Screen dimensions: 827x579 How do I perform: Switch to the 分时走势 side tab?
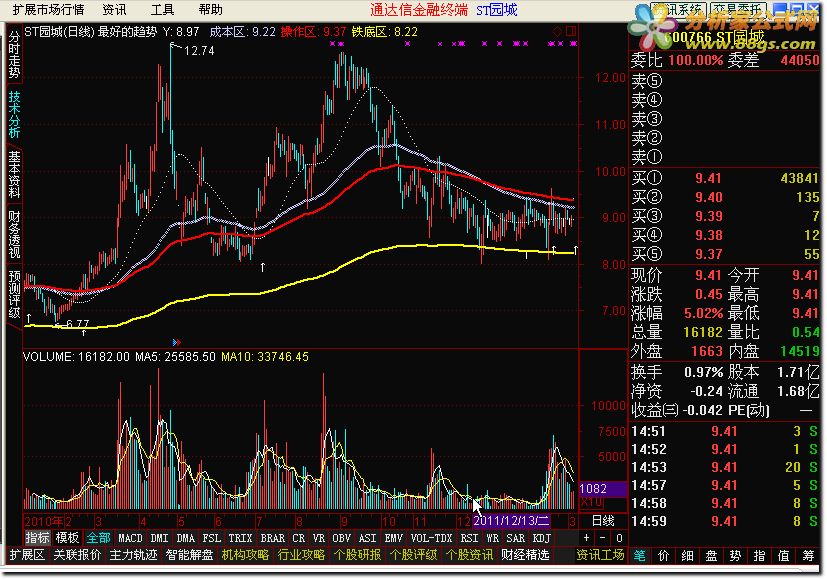[14, 55]
